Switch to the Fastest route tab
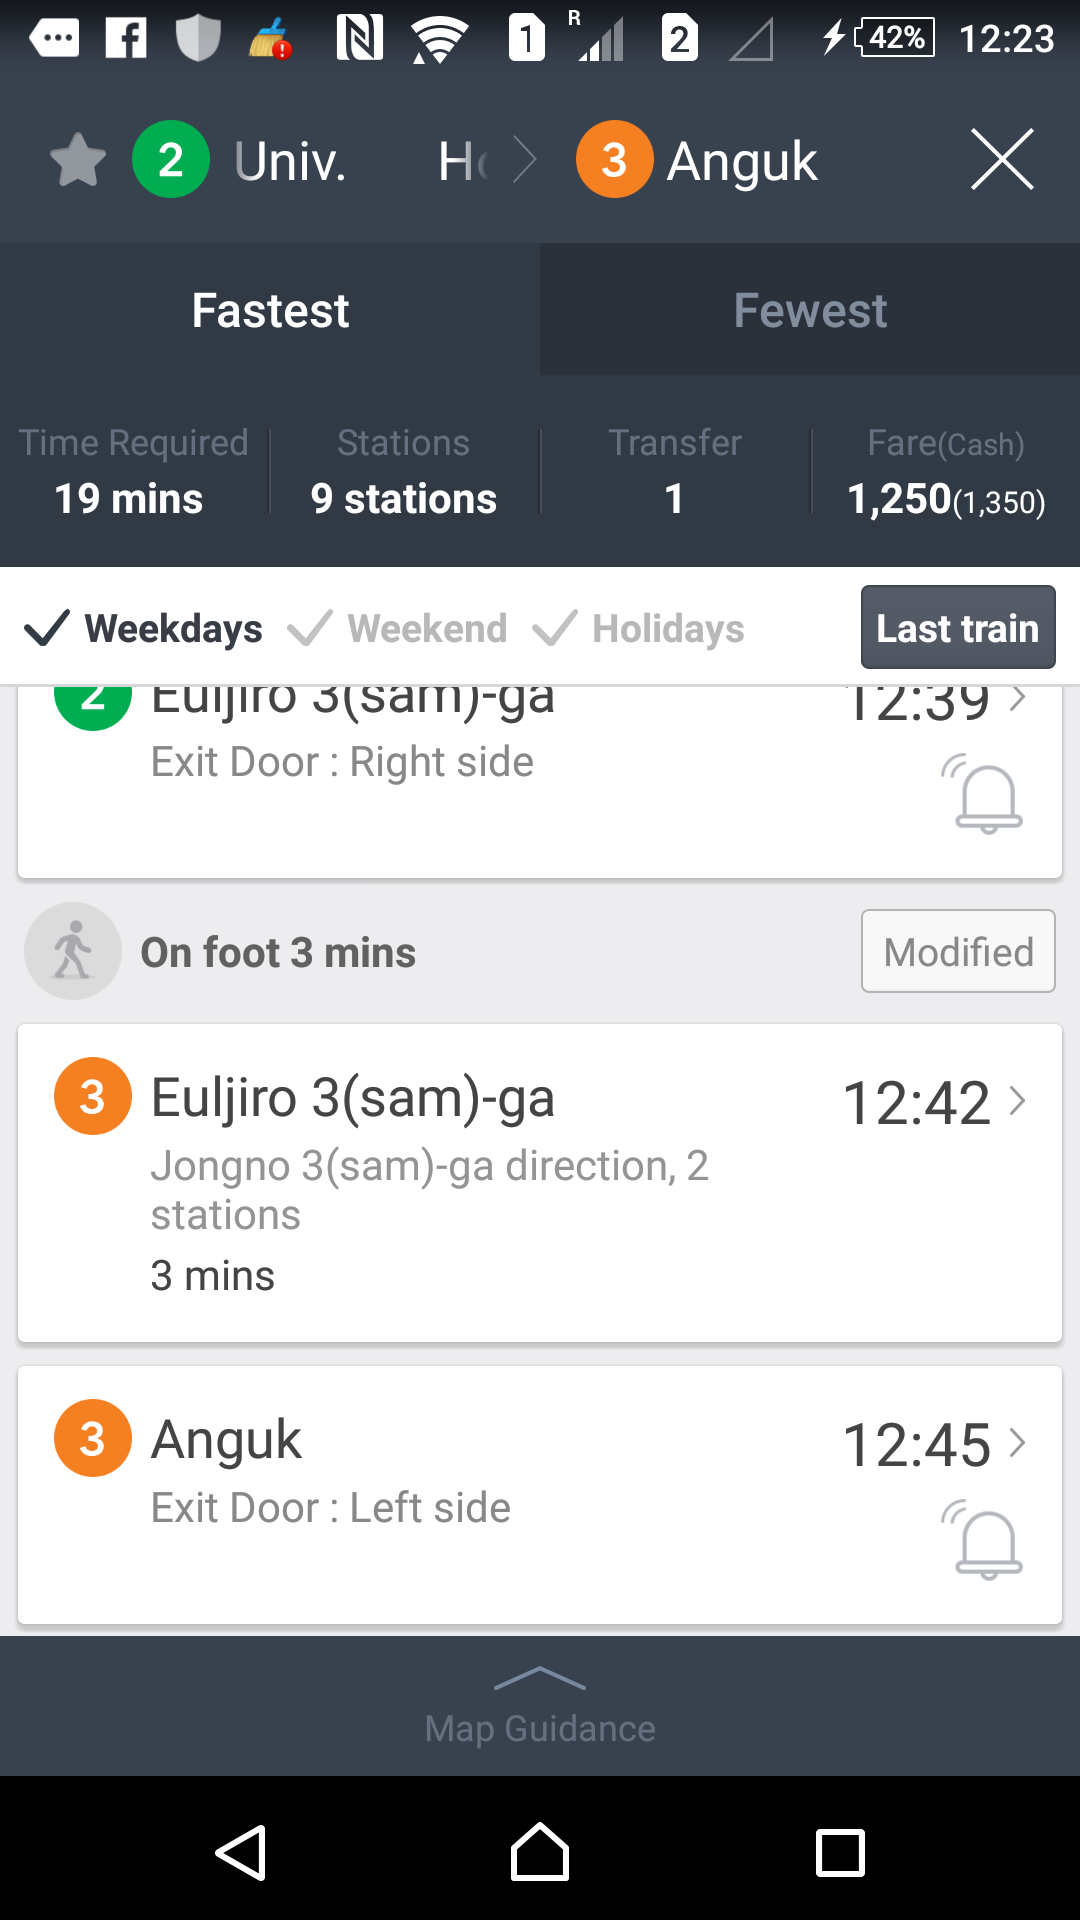 point(270,310)
